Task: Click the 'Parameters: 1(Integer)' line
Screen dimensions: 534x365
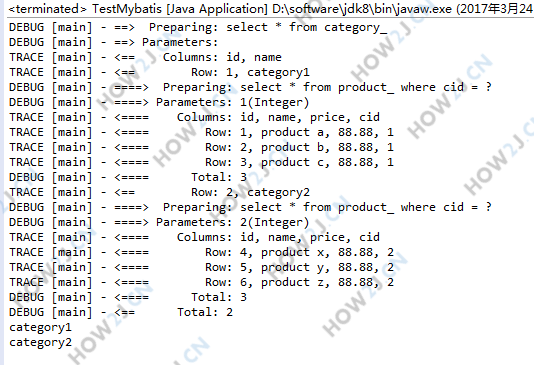Action: [159, 102]
